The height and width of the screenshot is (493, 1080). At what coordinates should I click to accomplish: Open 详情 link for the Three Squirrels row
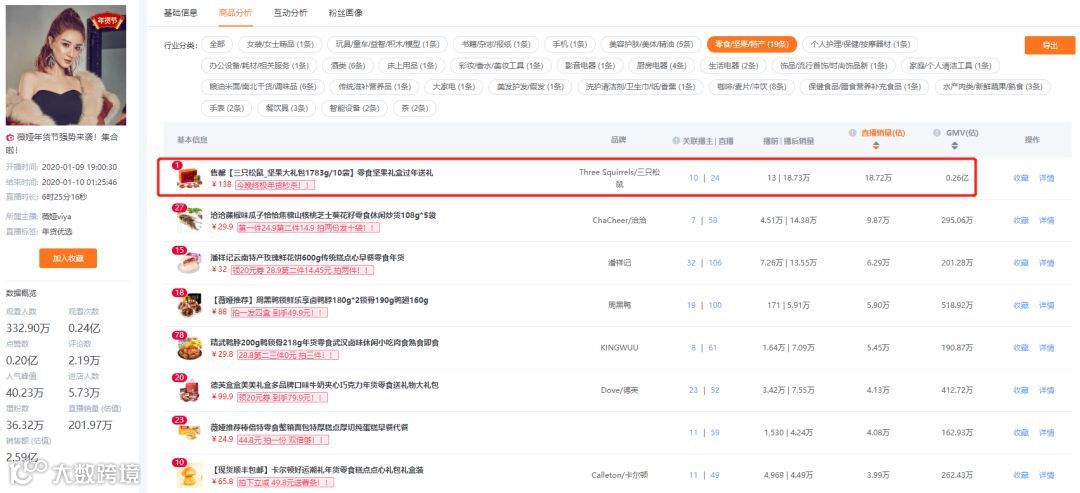click(x=1046, y=178)
